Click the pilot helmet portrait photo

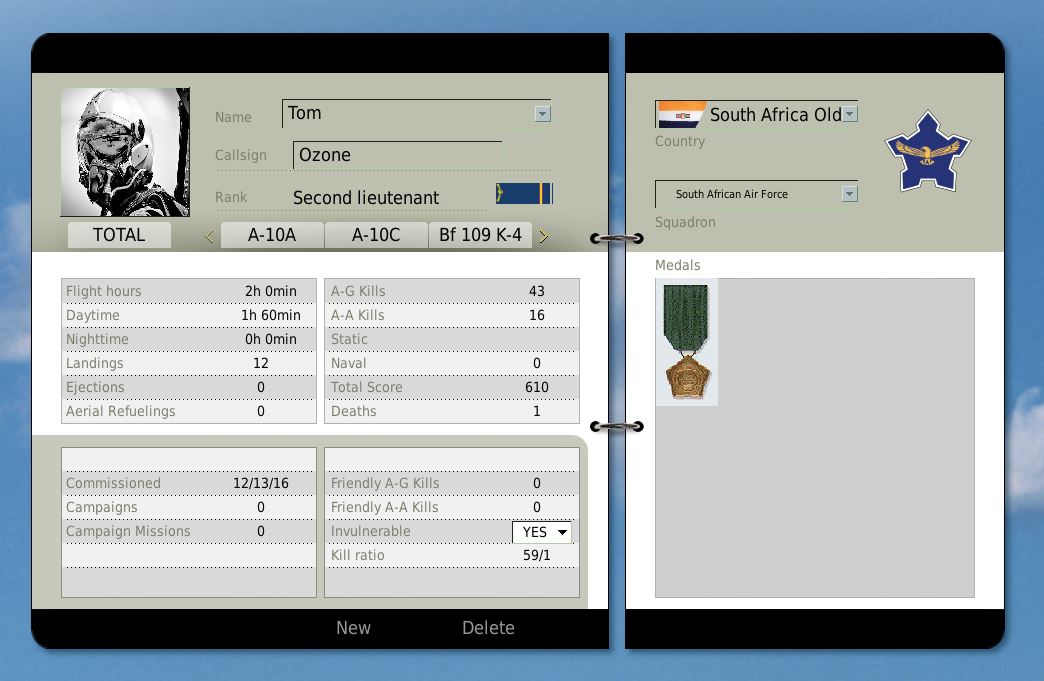point(125,152)
